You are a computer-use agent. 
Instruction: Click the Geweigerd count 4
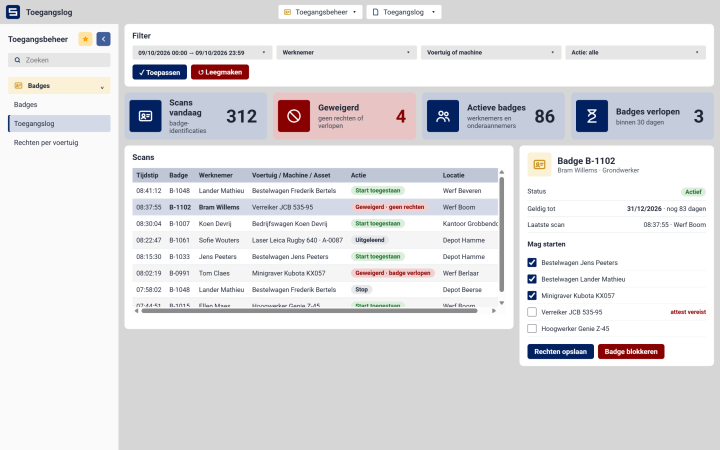401,116
